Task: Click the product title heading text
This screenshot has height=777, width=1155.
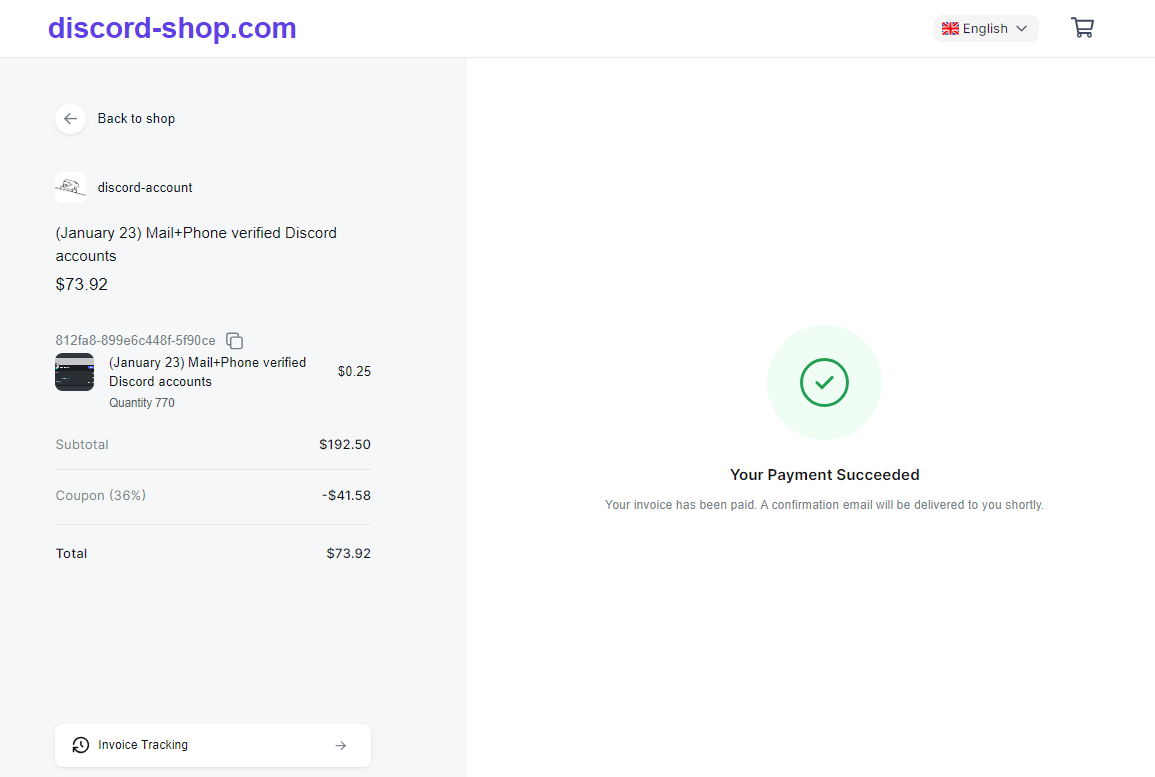Action: click(196, 245)
